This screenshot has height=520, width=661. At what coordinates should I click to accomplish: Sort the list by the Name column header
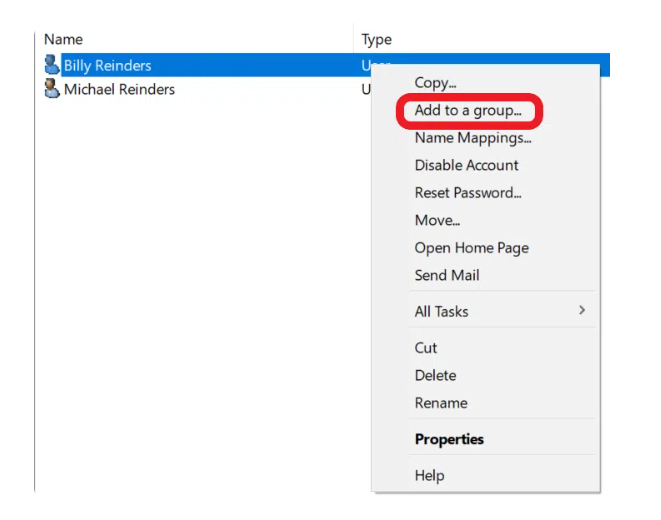coord(63,39)
